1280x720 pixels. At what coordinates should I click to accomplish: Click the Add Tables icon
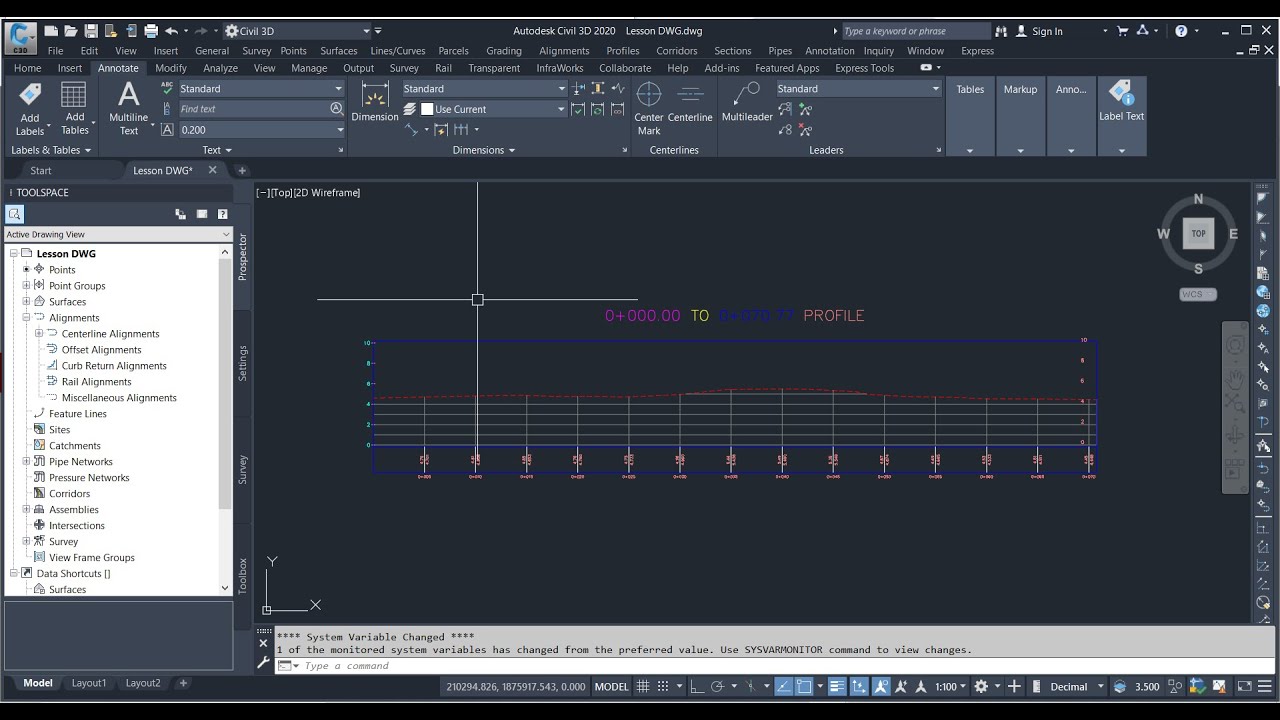(x=74, y=96)
